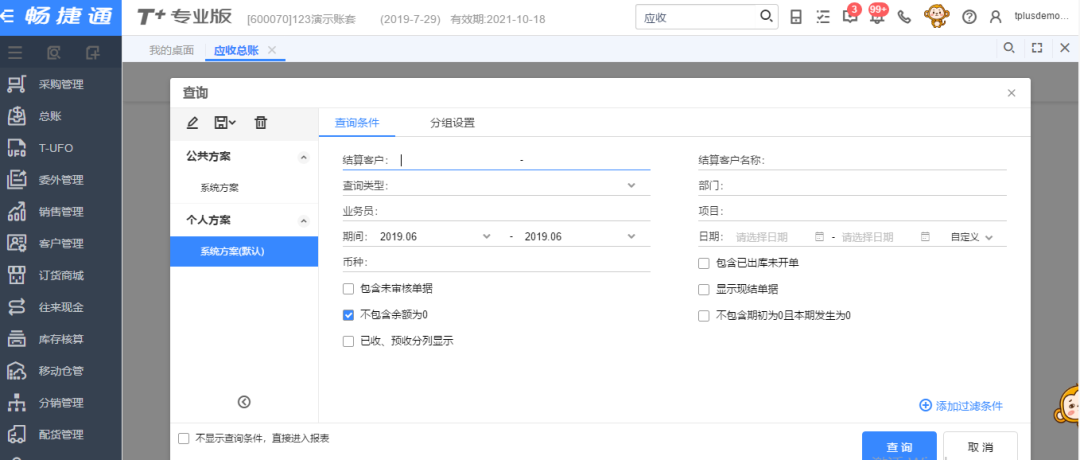Enable 已收、预收分列显示 checkbox

[348, 341]
